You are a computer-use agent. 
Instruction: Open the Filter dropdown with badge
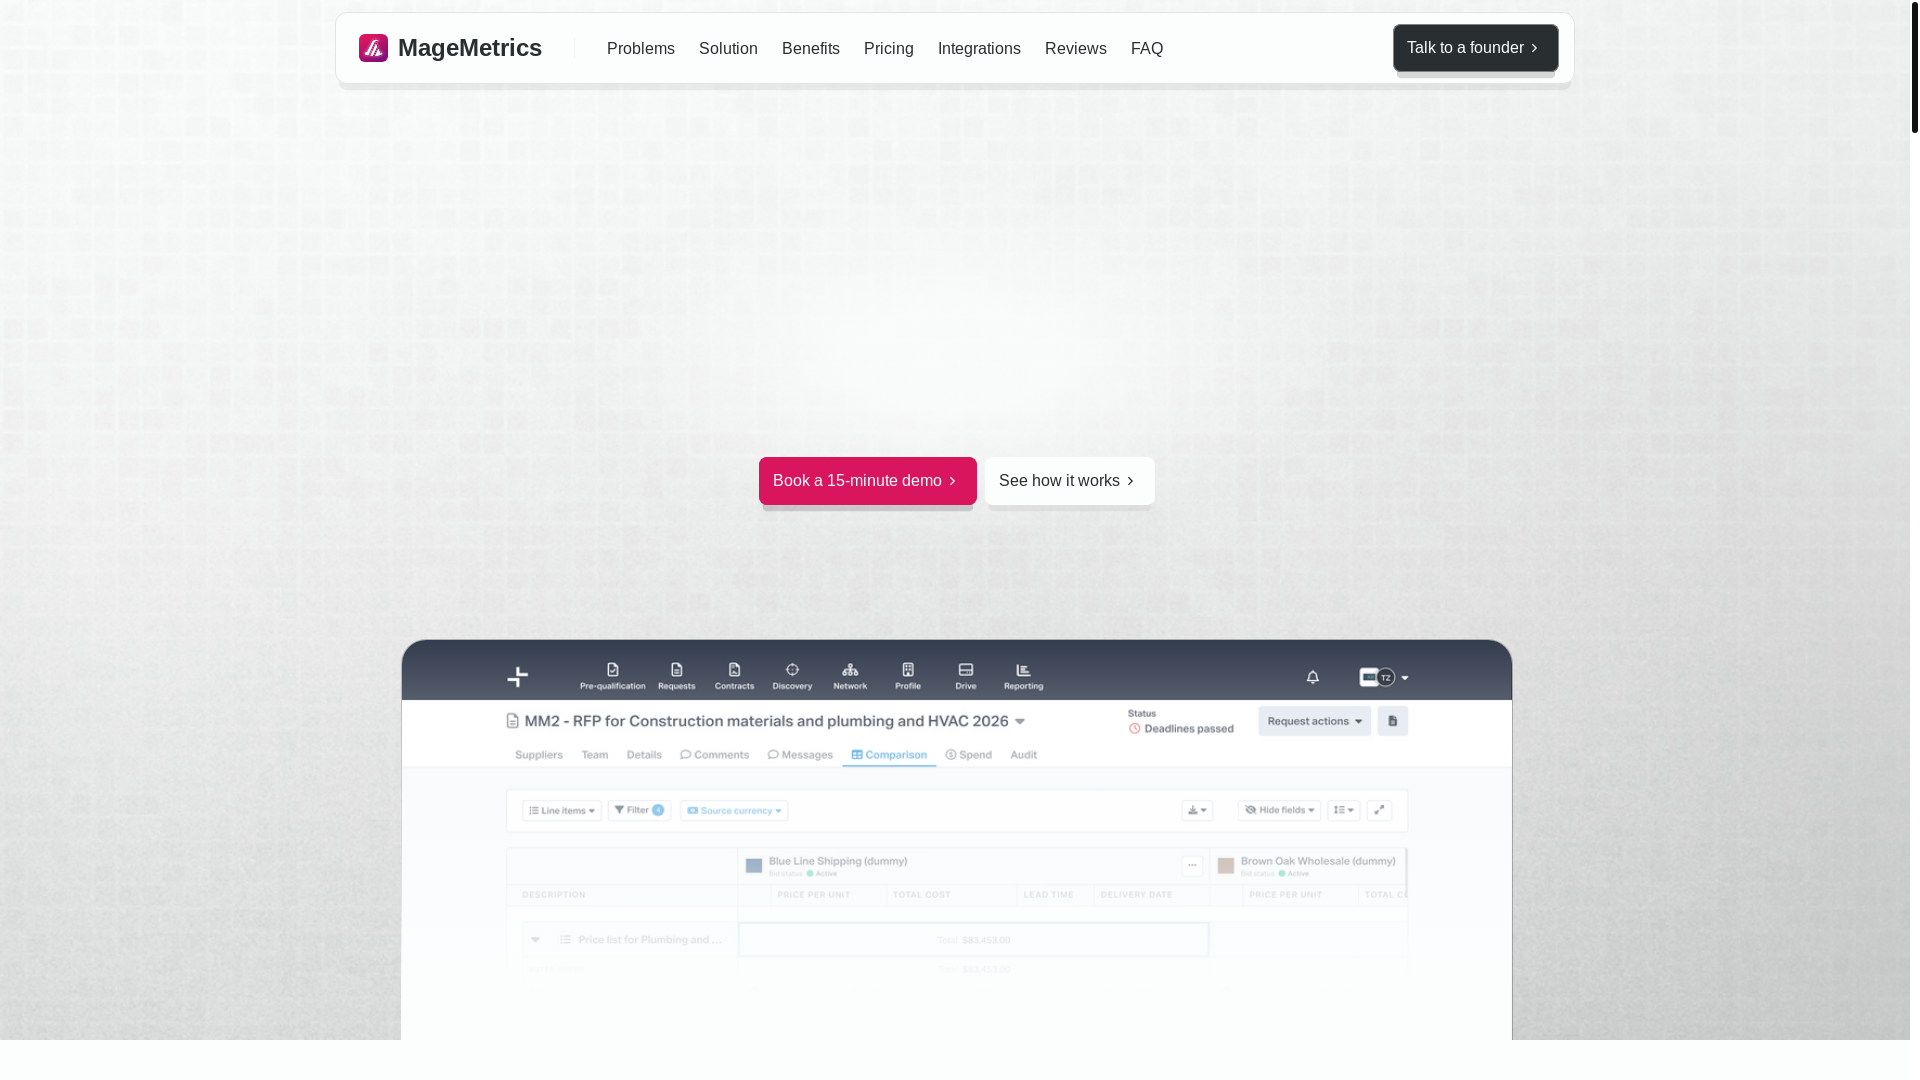[x=639, y=810]
